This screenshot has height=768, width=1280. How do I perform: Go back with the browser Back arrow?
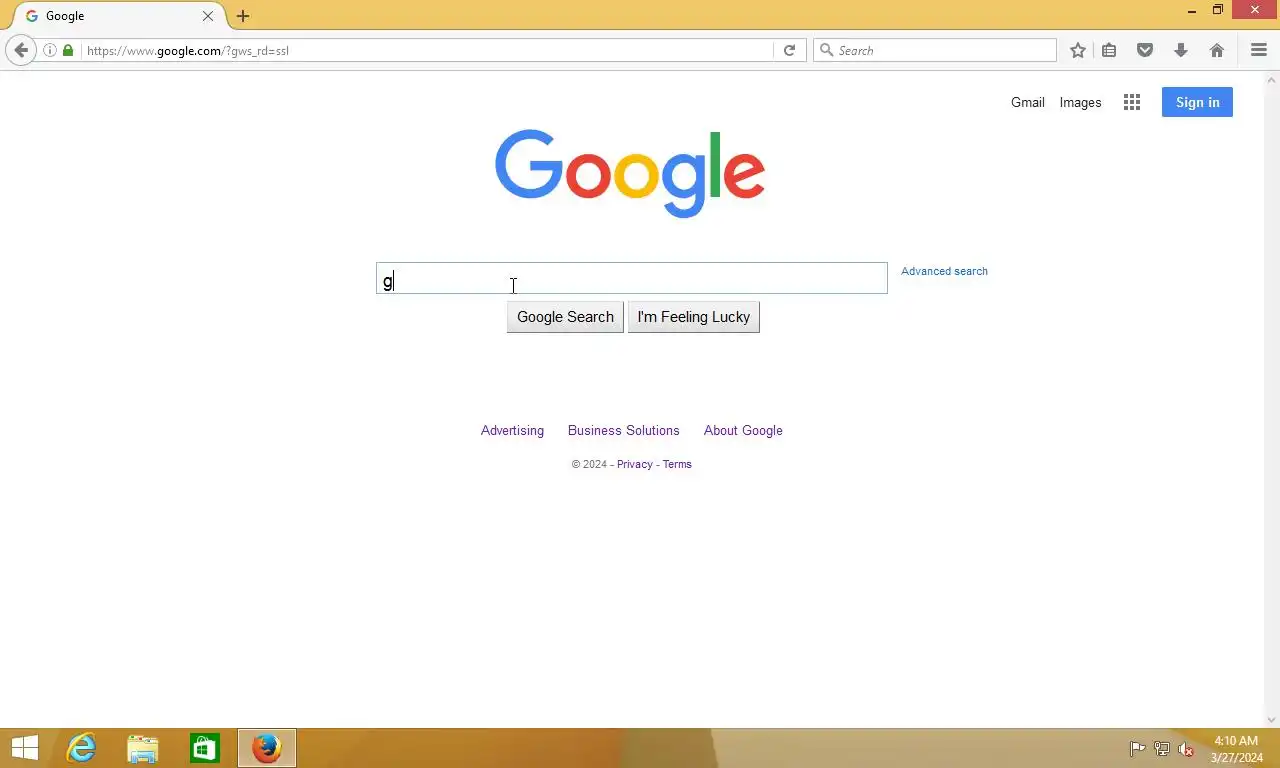click(x=21, y=50)
